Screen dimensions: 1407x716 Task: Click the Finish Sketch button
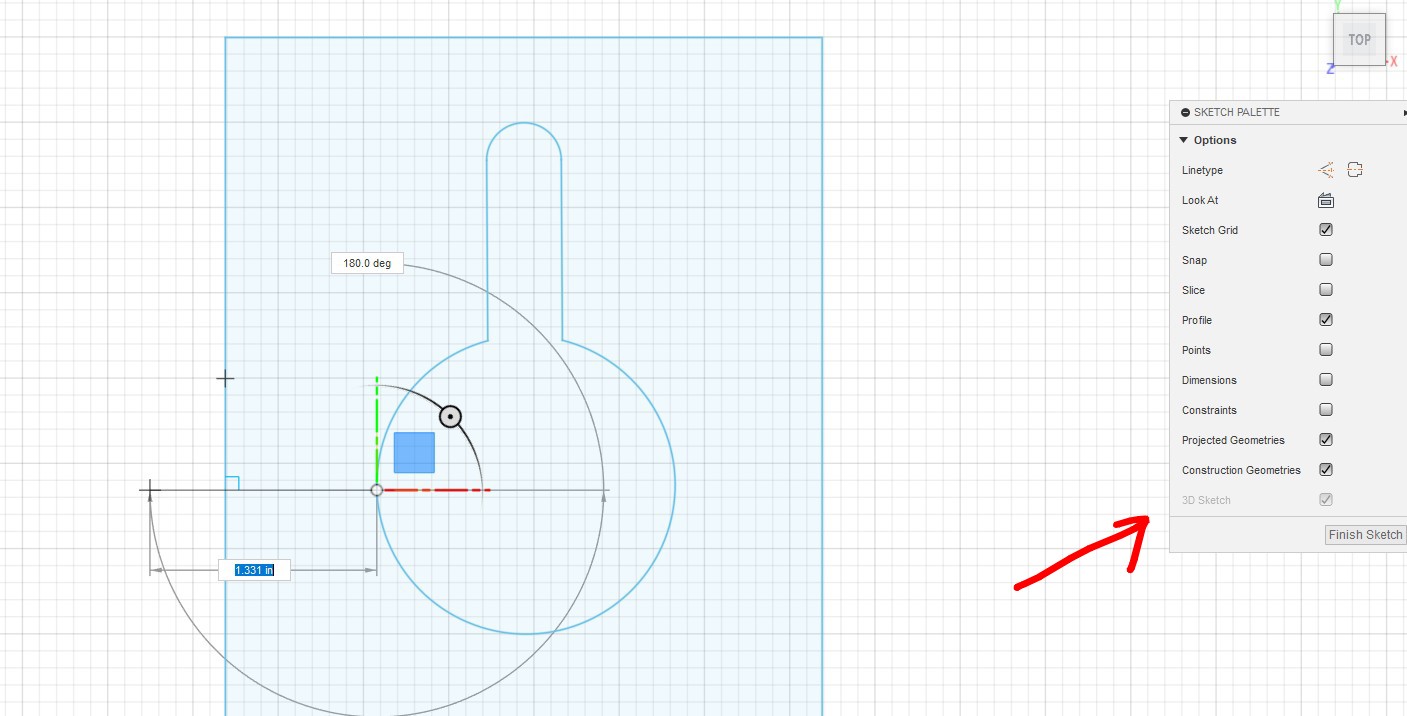1365,535
